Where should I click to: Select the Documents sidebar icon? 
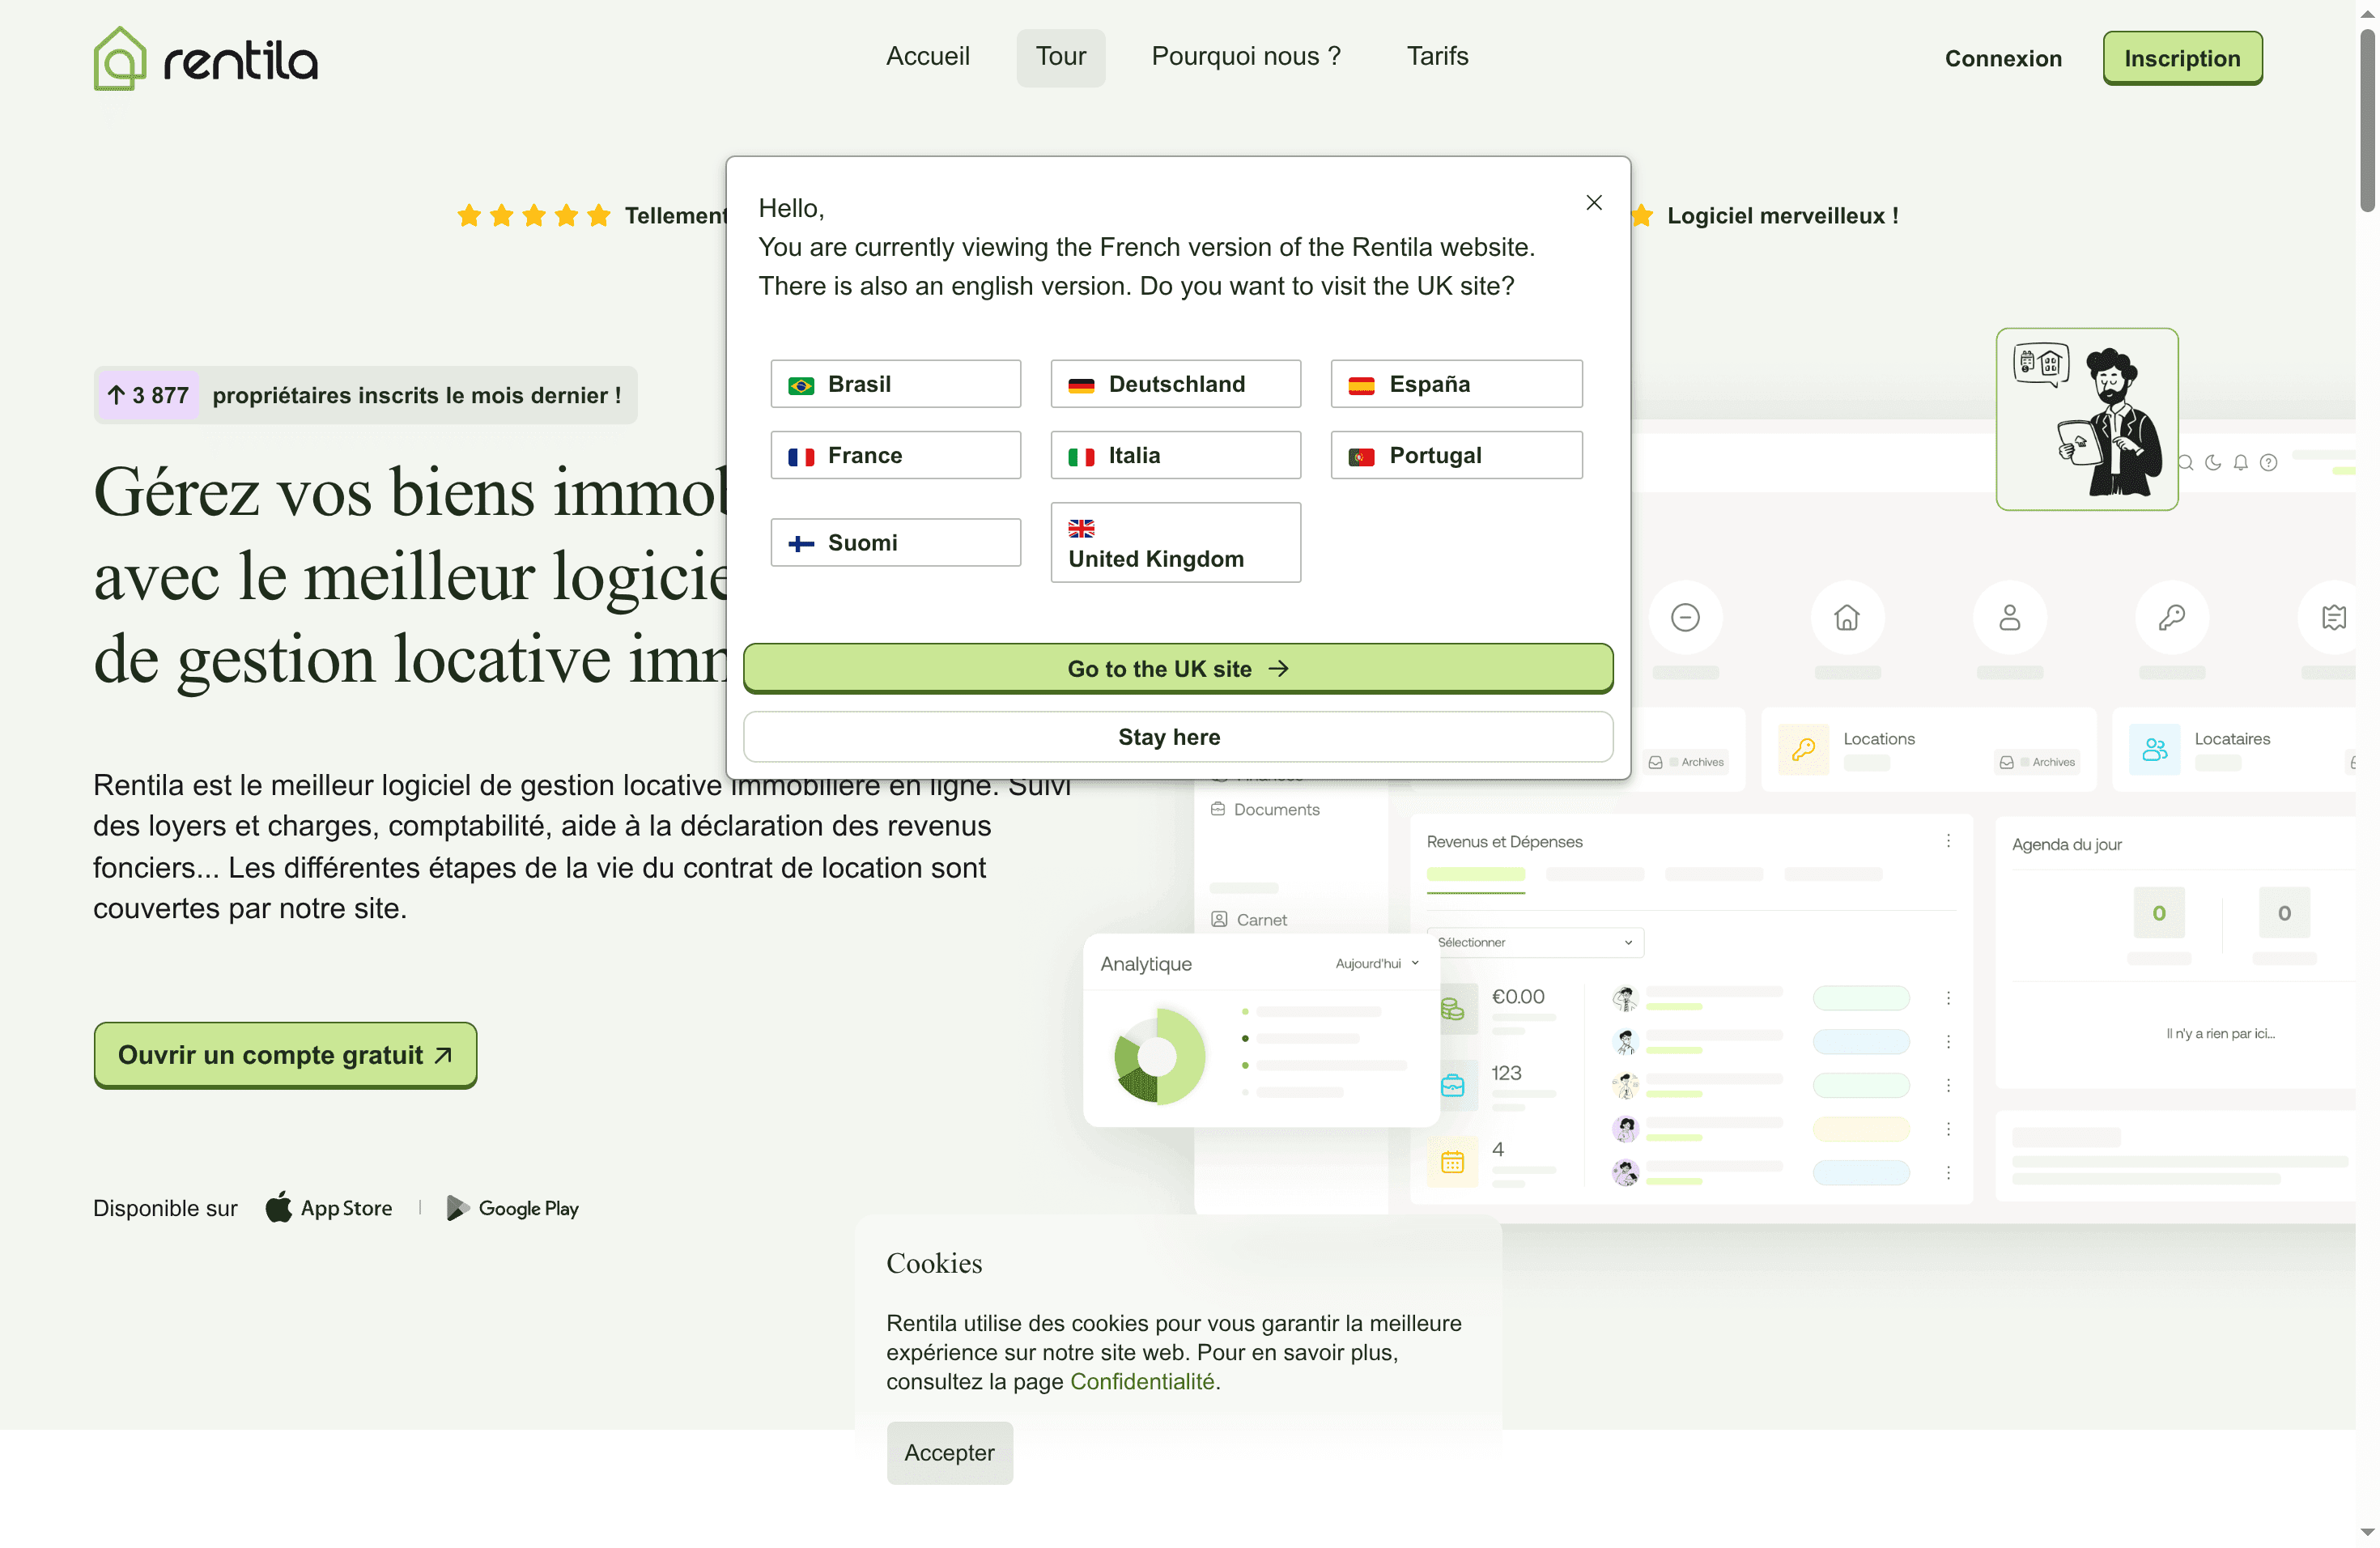point(1219,809)
